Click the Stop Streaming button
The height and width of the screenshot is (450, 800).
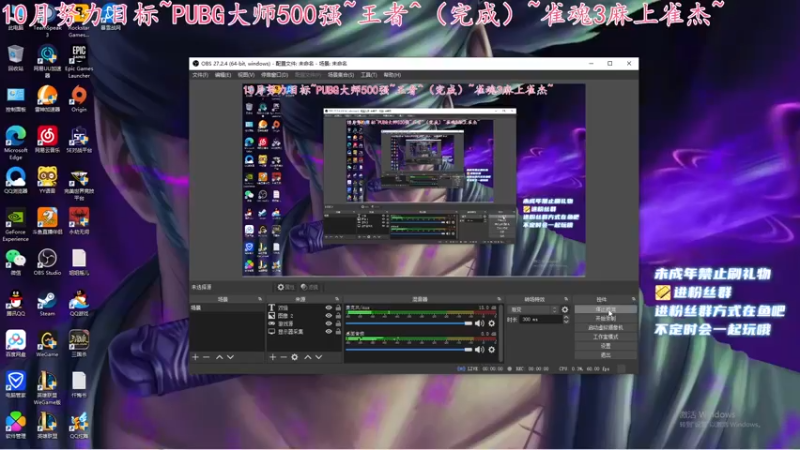606,309
